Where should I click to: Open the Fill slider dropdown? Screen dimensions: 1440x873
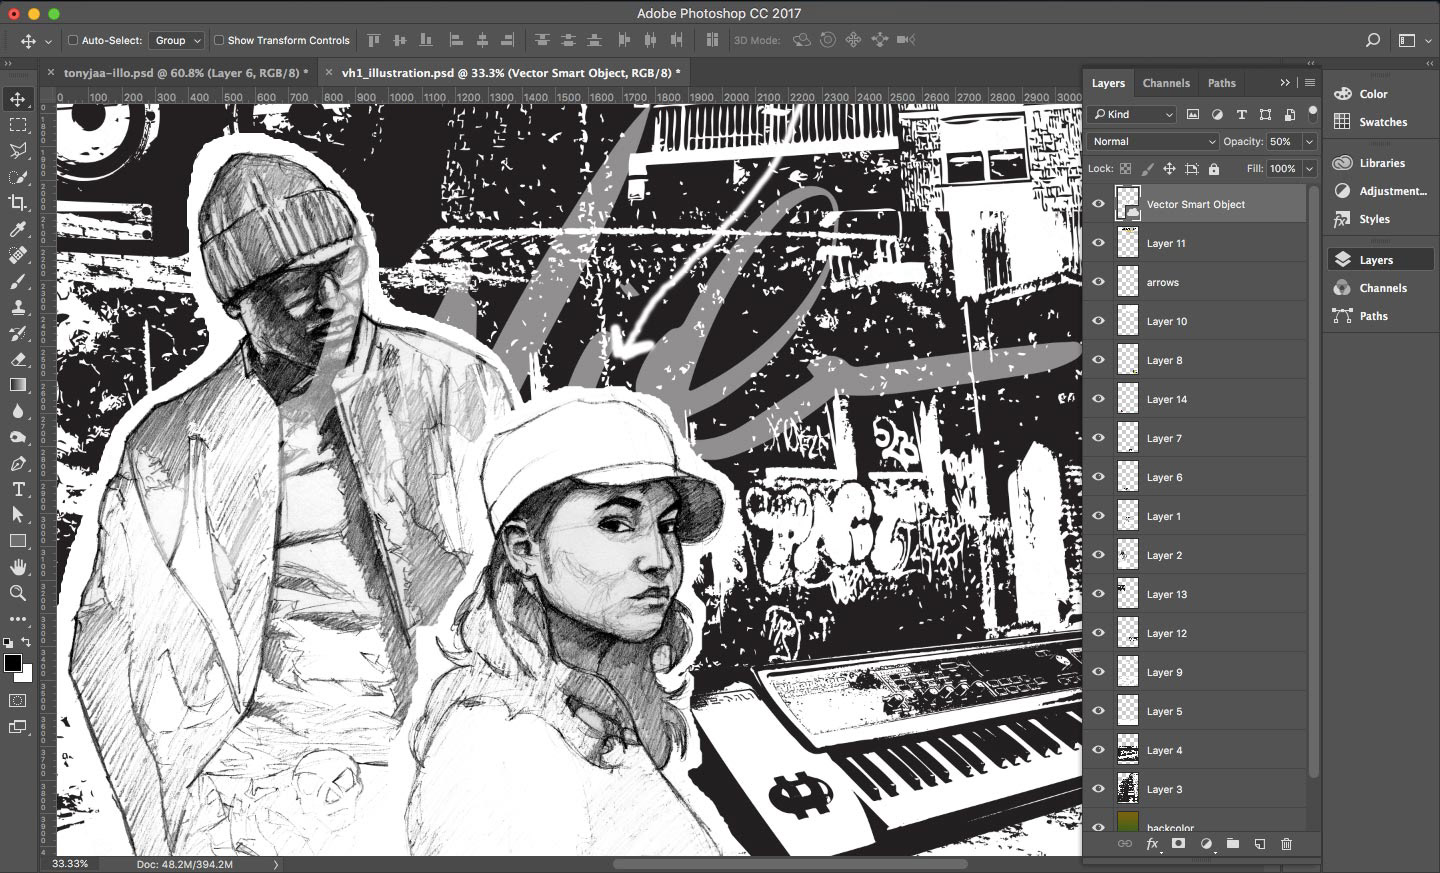(x=1309, y=169)
